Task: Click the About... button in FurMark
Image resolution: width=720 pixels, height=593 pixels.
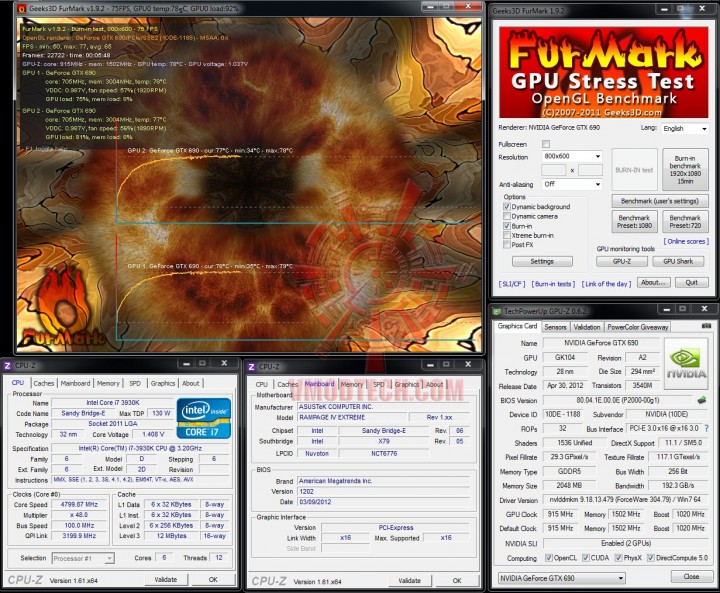Action: coord(653,282)
